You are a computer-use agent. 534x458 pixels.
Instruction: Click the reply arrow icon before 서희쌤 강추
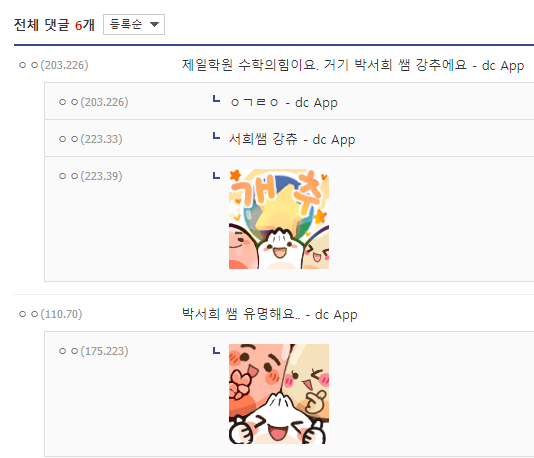point(216,136)
